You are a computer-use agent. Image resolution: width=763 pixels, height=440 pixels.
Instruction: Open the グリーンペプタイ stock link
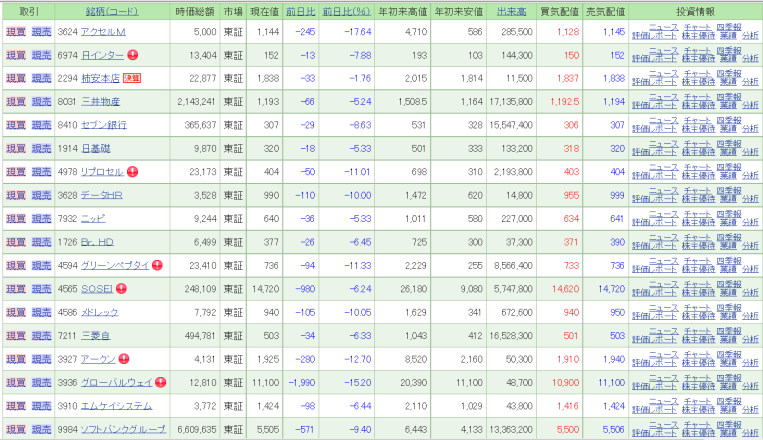pos(115,265)
